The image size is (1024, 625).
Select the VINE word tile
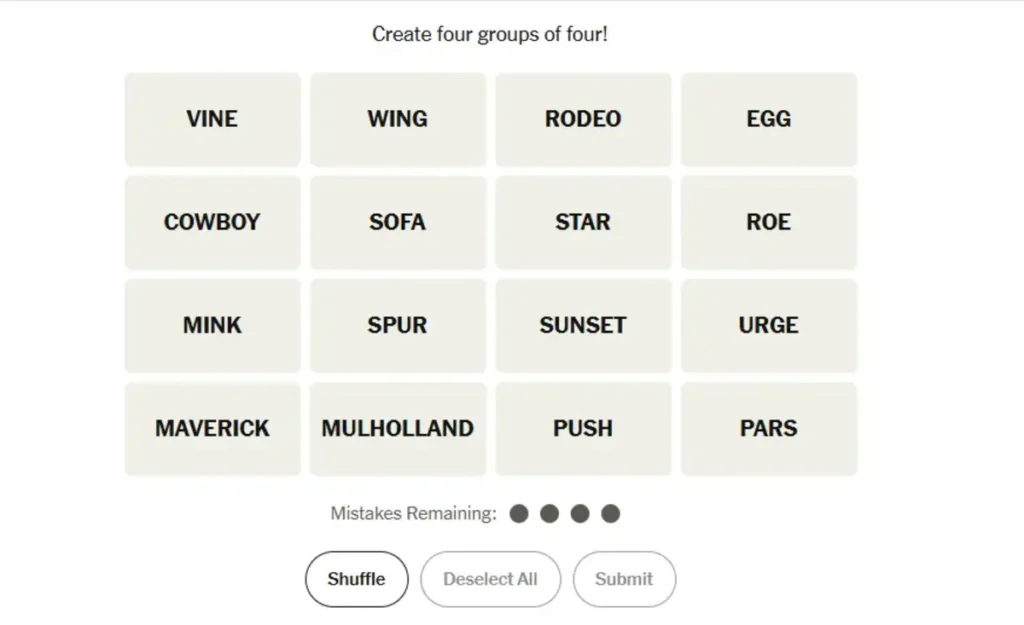212,119
